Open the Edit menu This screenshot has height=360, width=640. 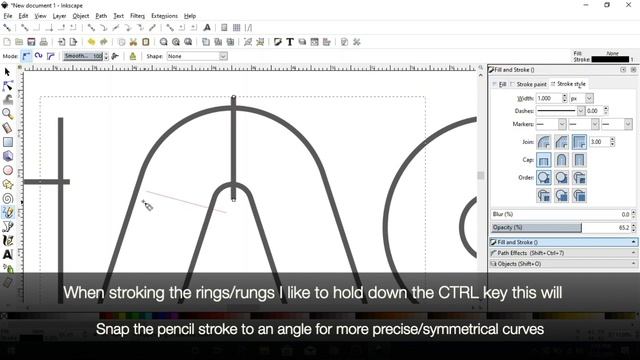pyautogui.click(x=23, y=16)
